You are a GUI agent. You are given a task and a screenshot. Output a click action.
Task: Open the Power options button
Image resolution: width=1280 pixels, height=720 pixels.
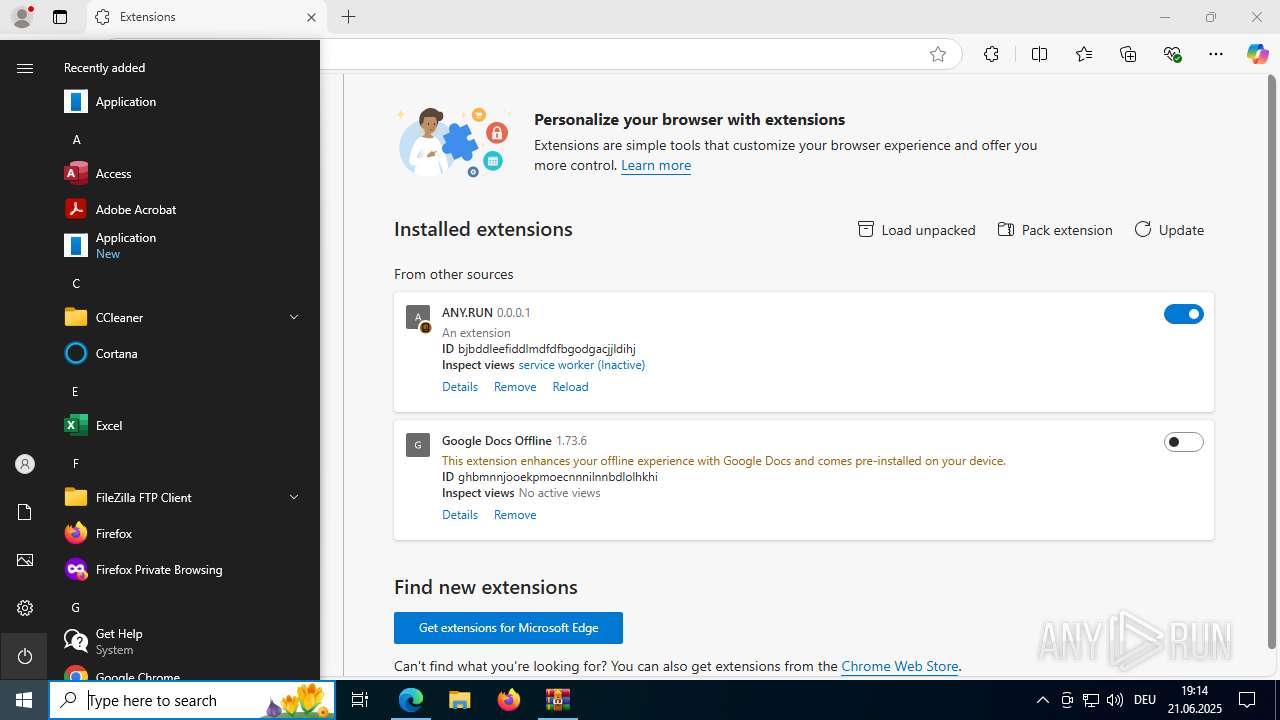25,656
